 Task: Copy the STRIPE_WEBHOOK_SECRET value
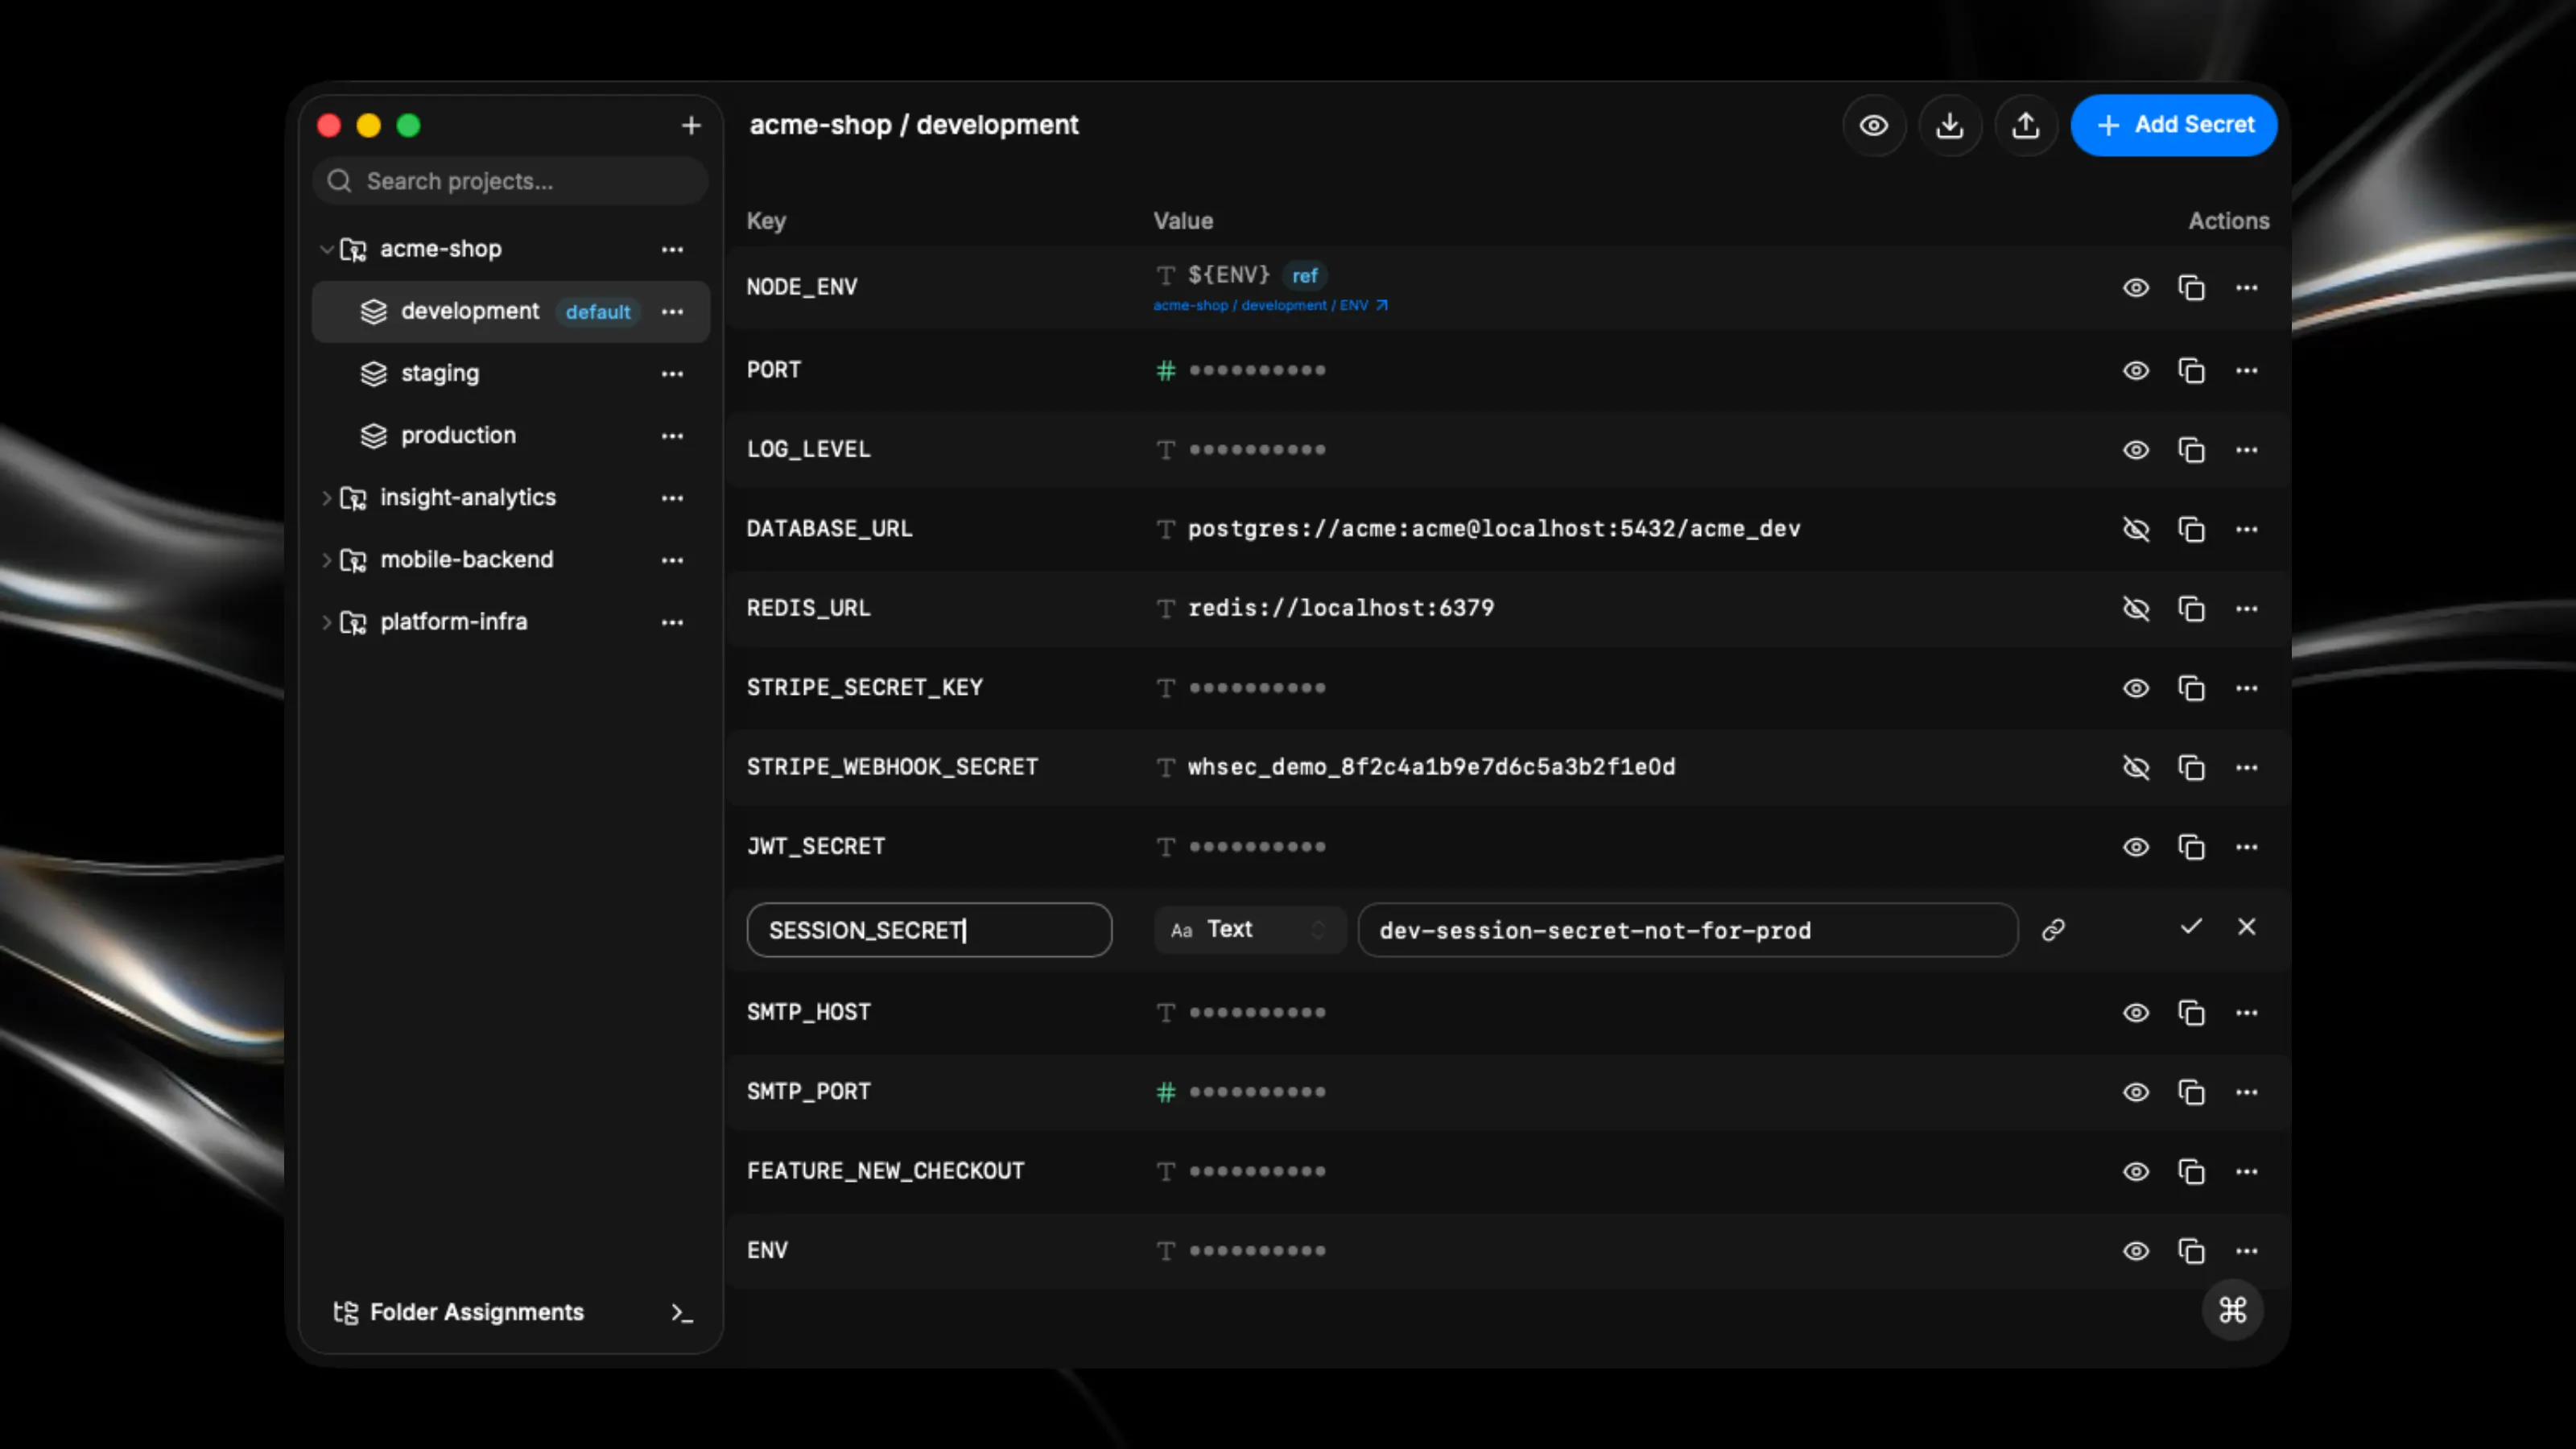tap(2191, 767)
